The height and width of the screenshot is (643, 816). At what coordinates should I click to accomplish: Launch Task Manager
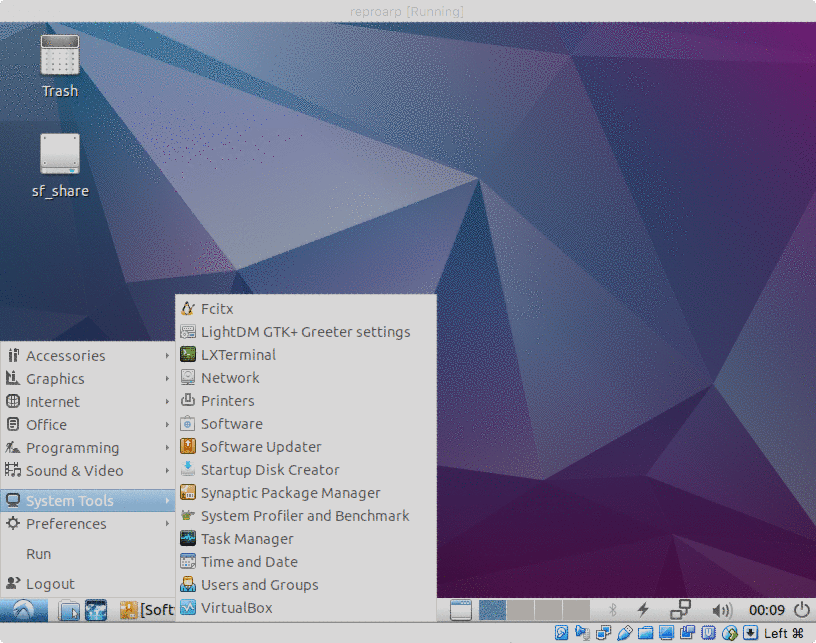click(305, 538)
